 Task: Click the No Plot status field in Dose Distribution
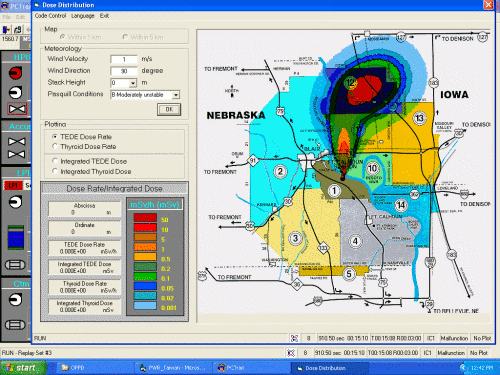pos(482,338)
